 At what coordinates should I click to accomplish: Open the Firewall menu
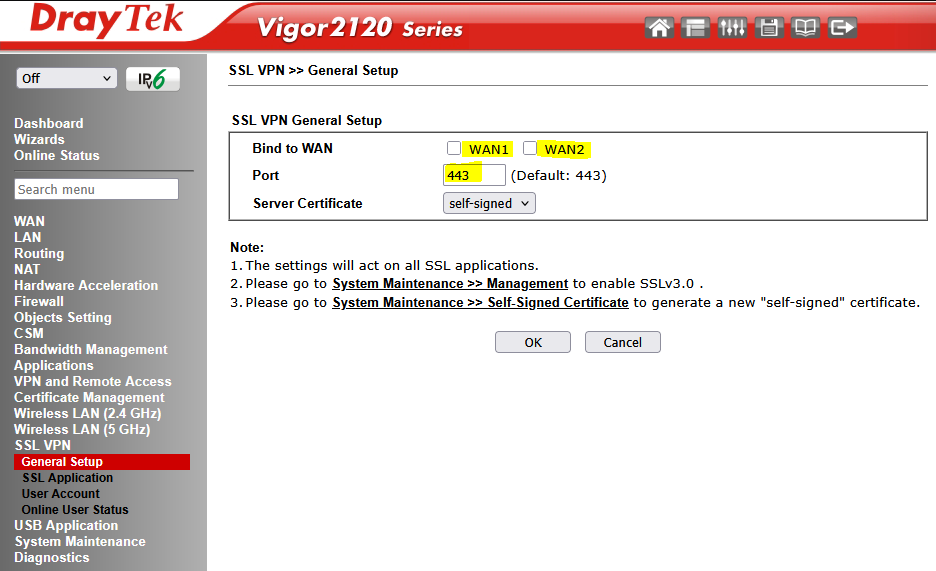click(x=39, y=302)
